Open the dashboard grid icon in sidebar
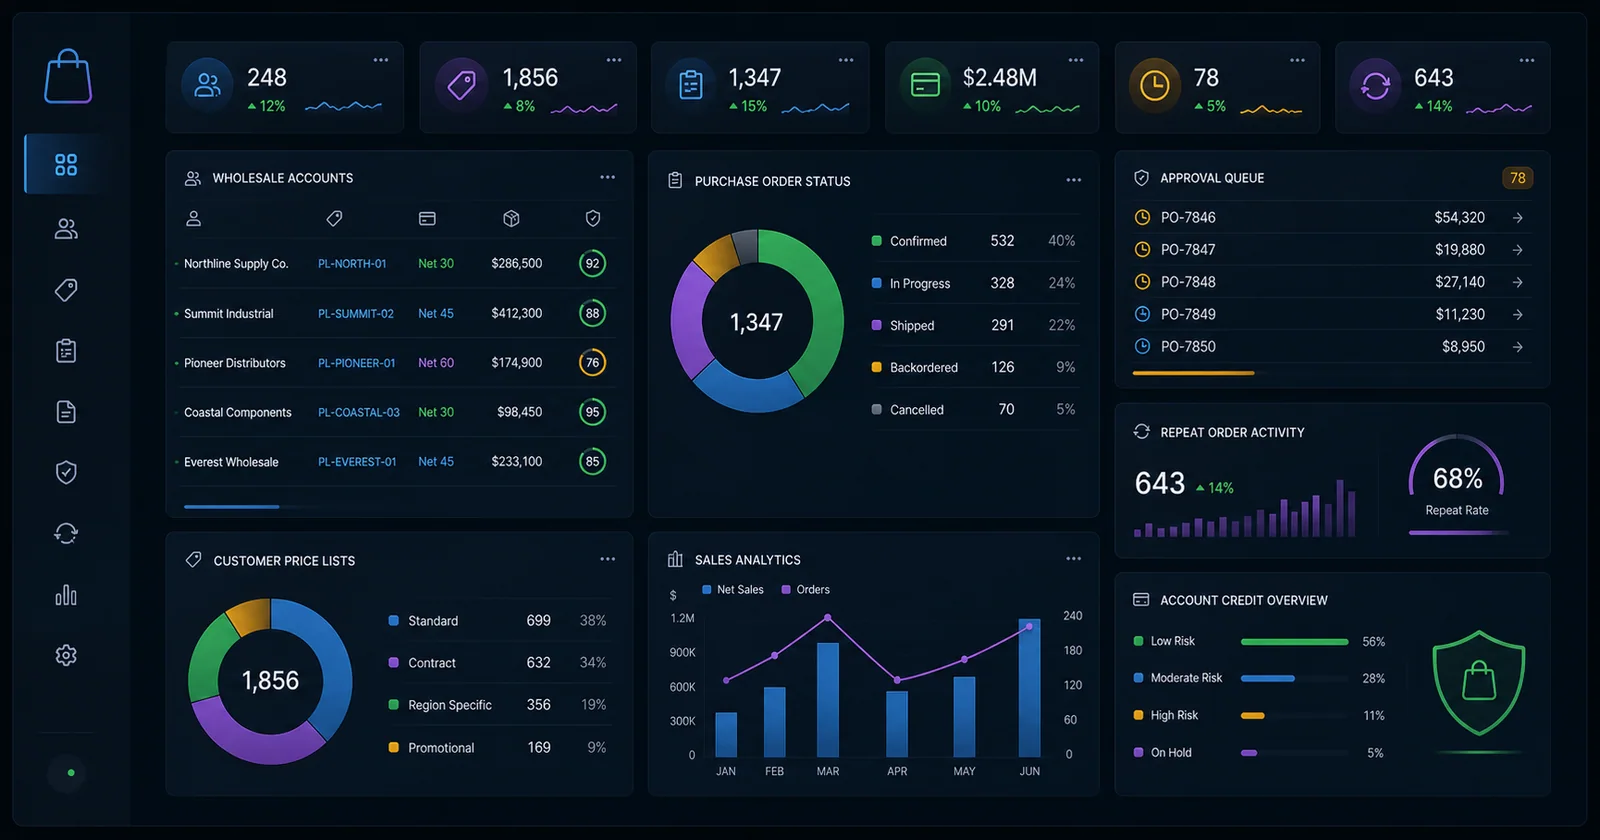 point(66,164)
